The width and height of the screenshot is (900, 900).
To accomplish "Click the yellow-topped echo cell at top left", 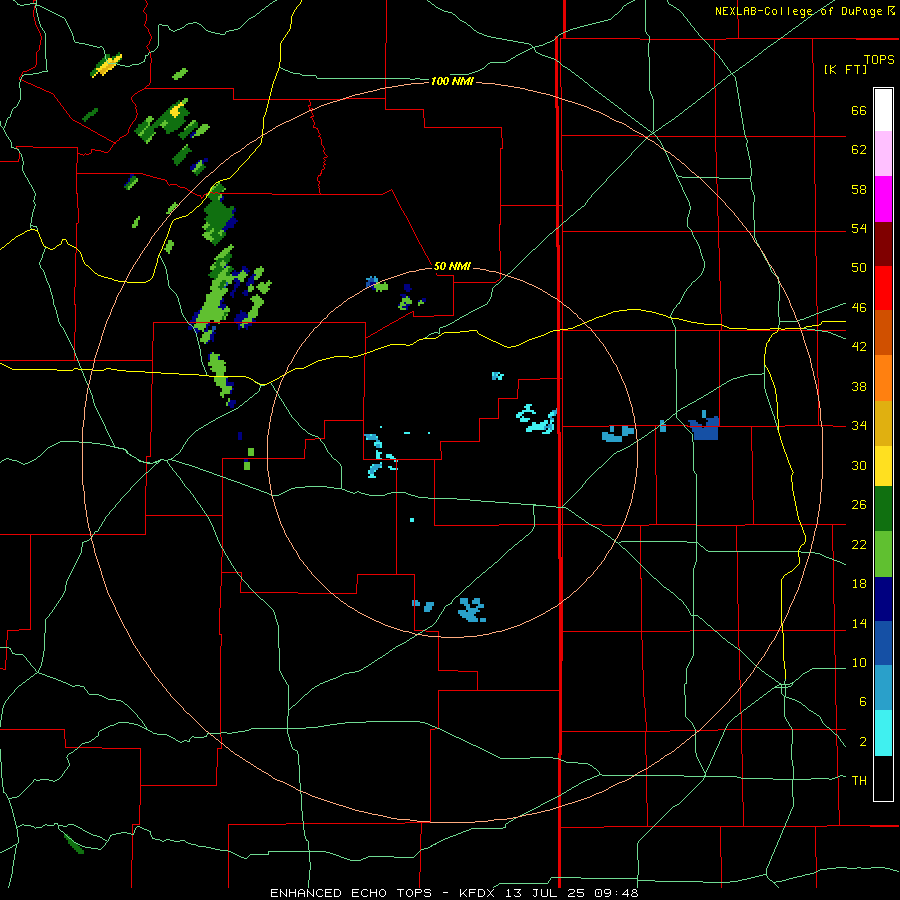I will pos(106,65).
